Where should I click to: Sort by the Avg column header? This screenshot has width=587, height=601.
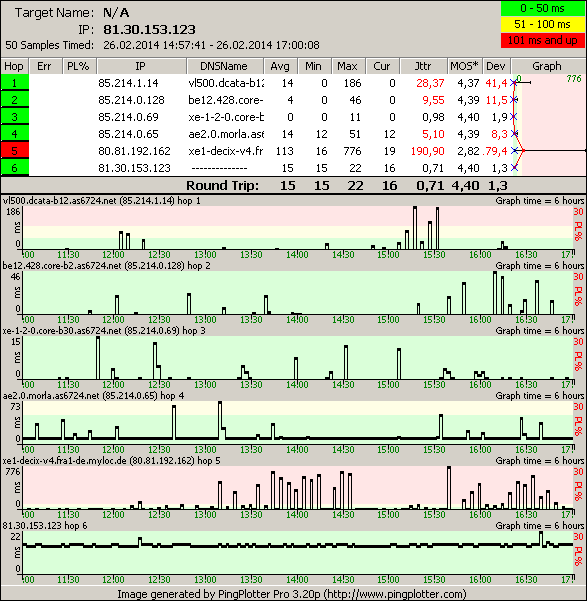pos(280,66)
